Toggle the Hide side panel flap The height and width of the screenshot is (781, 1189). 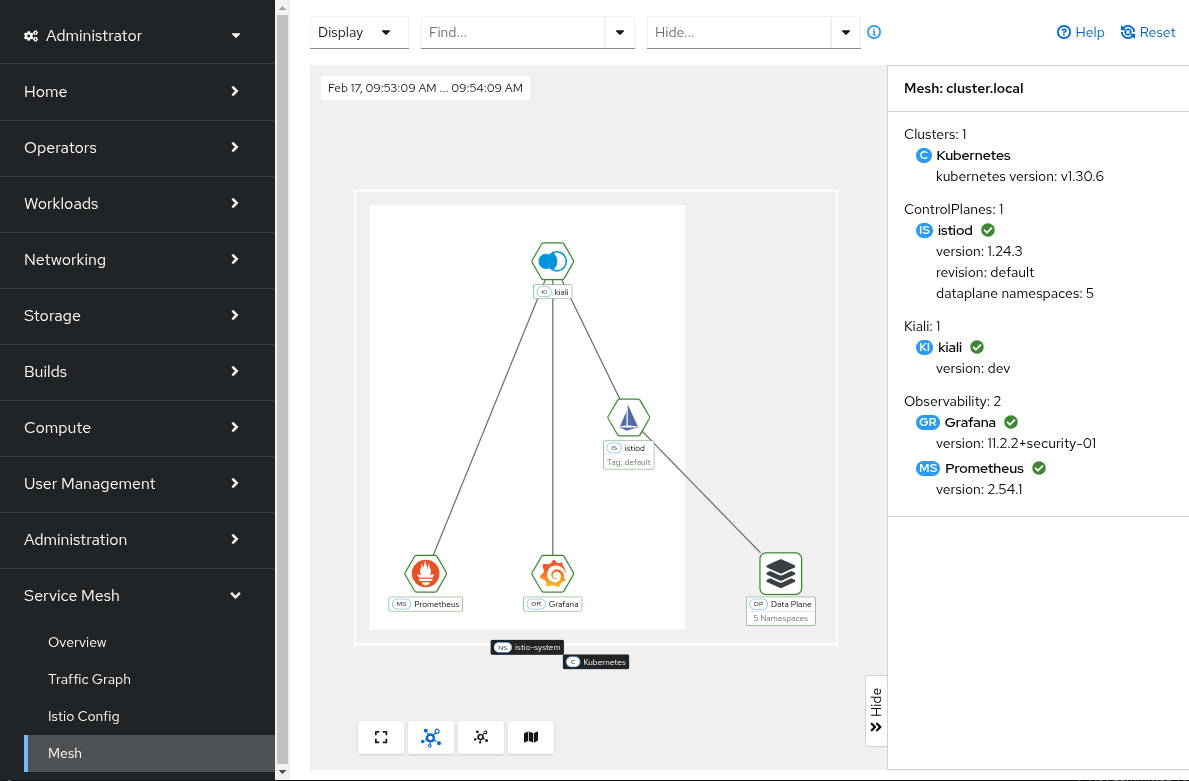(876, 712)
